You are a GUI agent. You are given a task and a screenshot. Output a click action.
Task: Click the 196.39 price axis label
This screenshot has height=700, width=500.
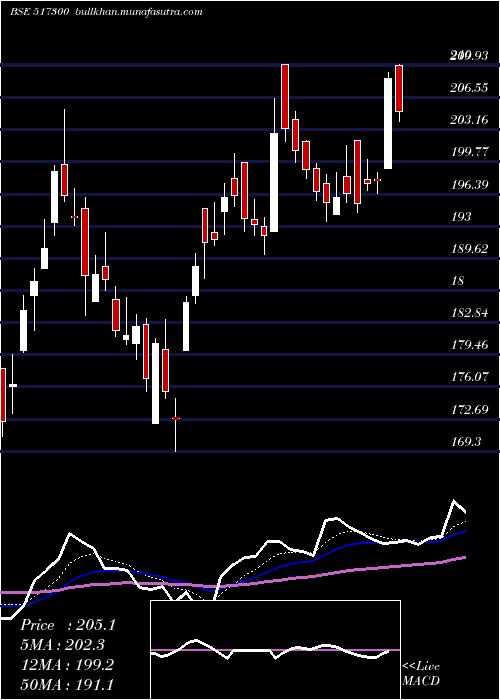coord(469,184)
